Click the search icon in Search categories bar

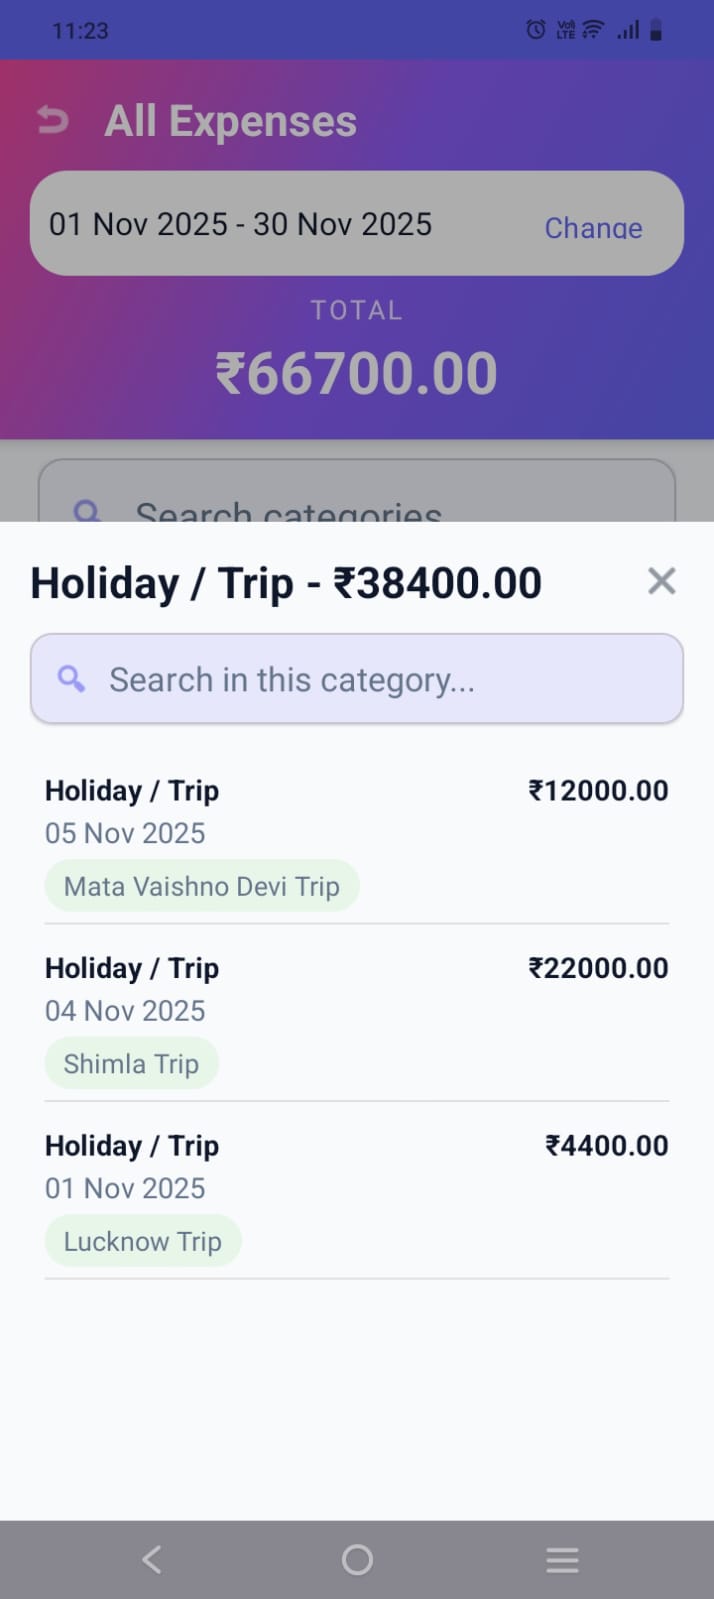tap(87, 512)
